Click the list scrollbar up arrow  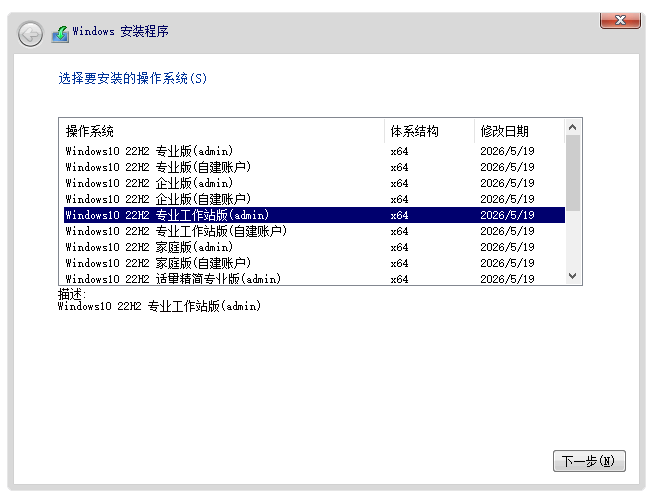(x=573, y=127)
